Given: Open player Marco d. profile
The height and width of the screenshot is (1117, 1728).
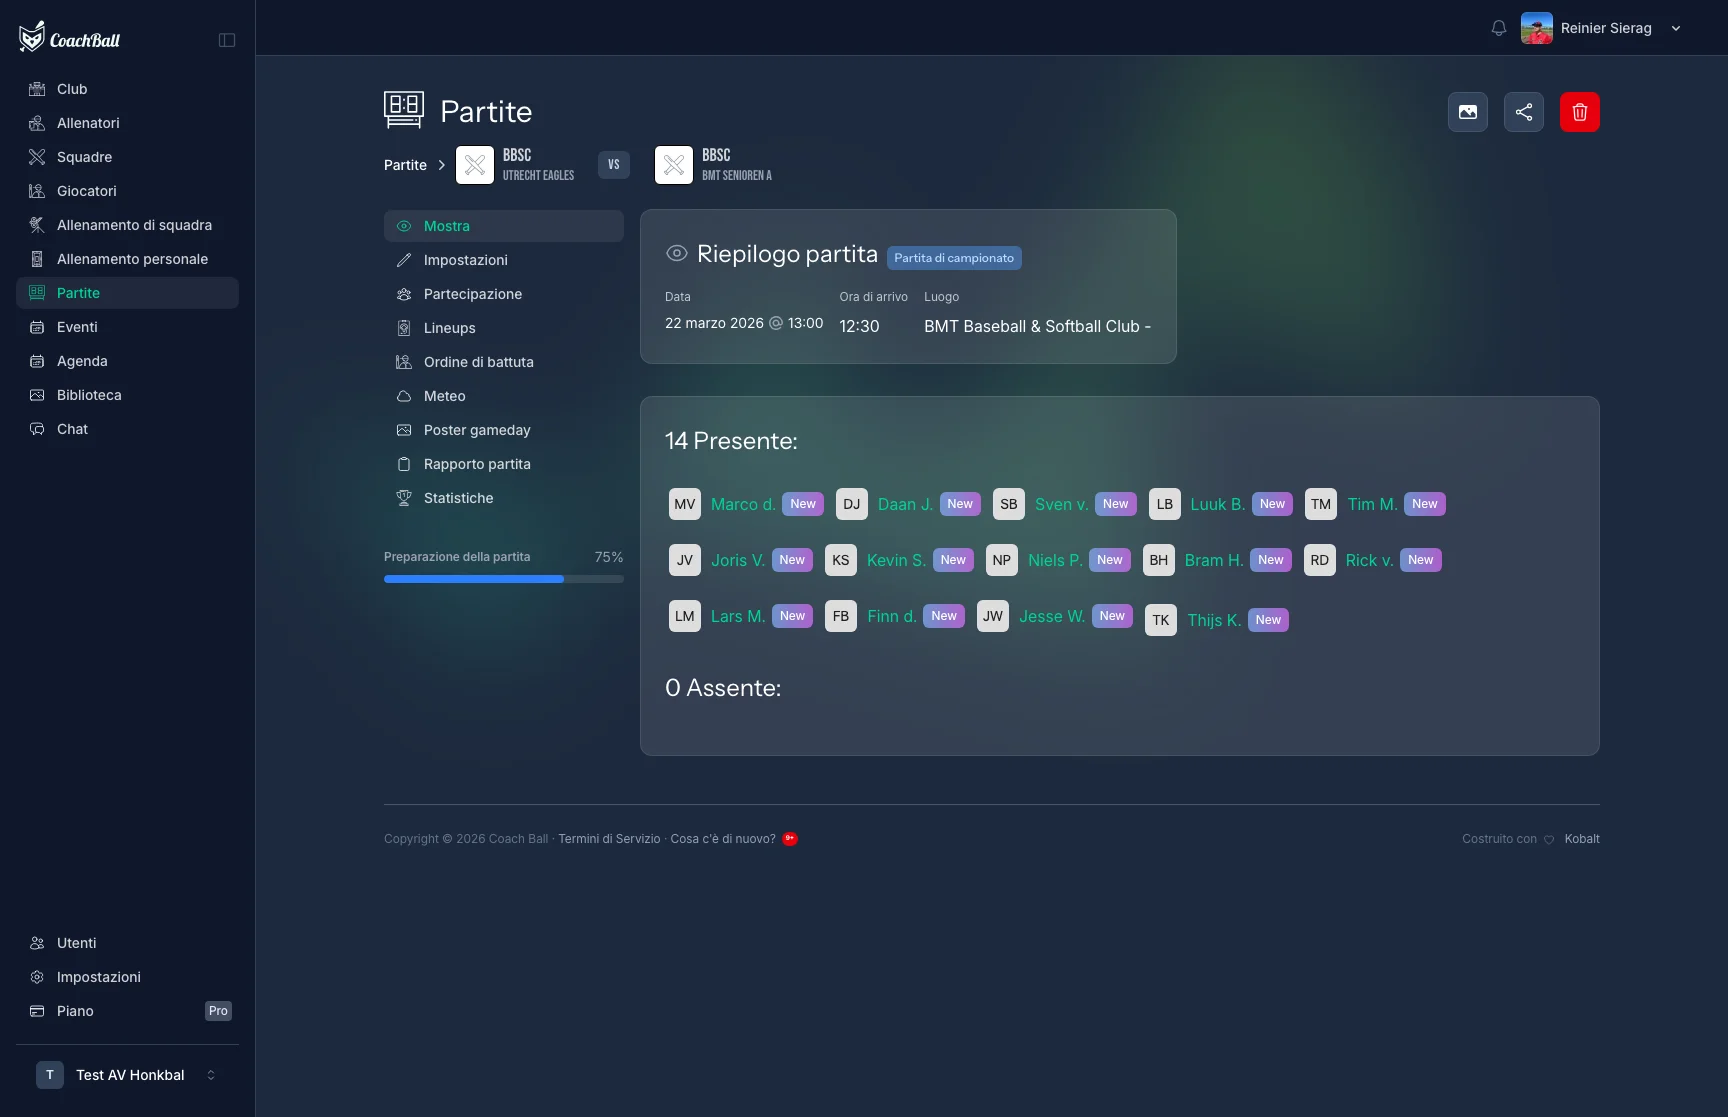Looking at the screenshot, I should point(743,504).
